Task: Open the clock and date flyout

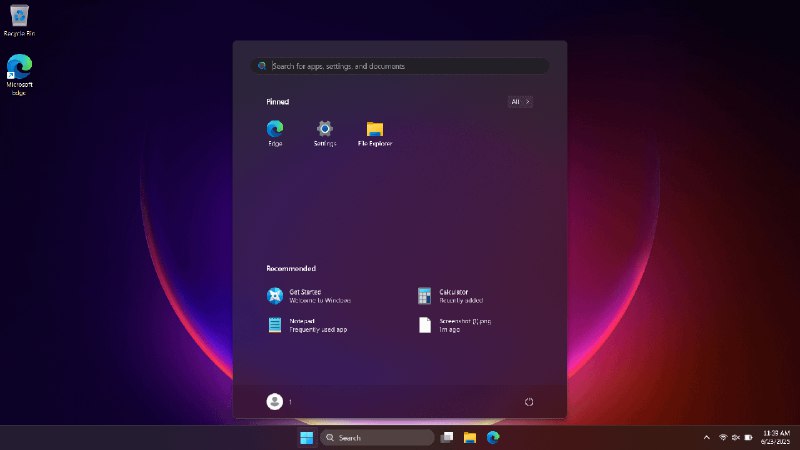Action: click(776, 438)
